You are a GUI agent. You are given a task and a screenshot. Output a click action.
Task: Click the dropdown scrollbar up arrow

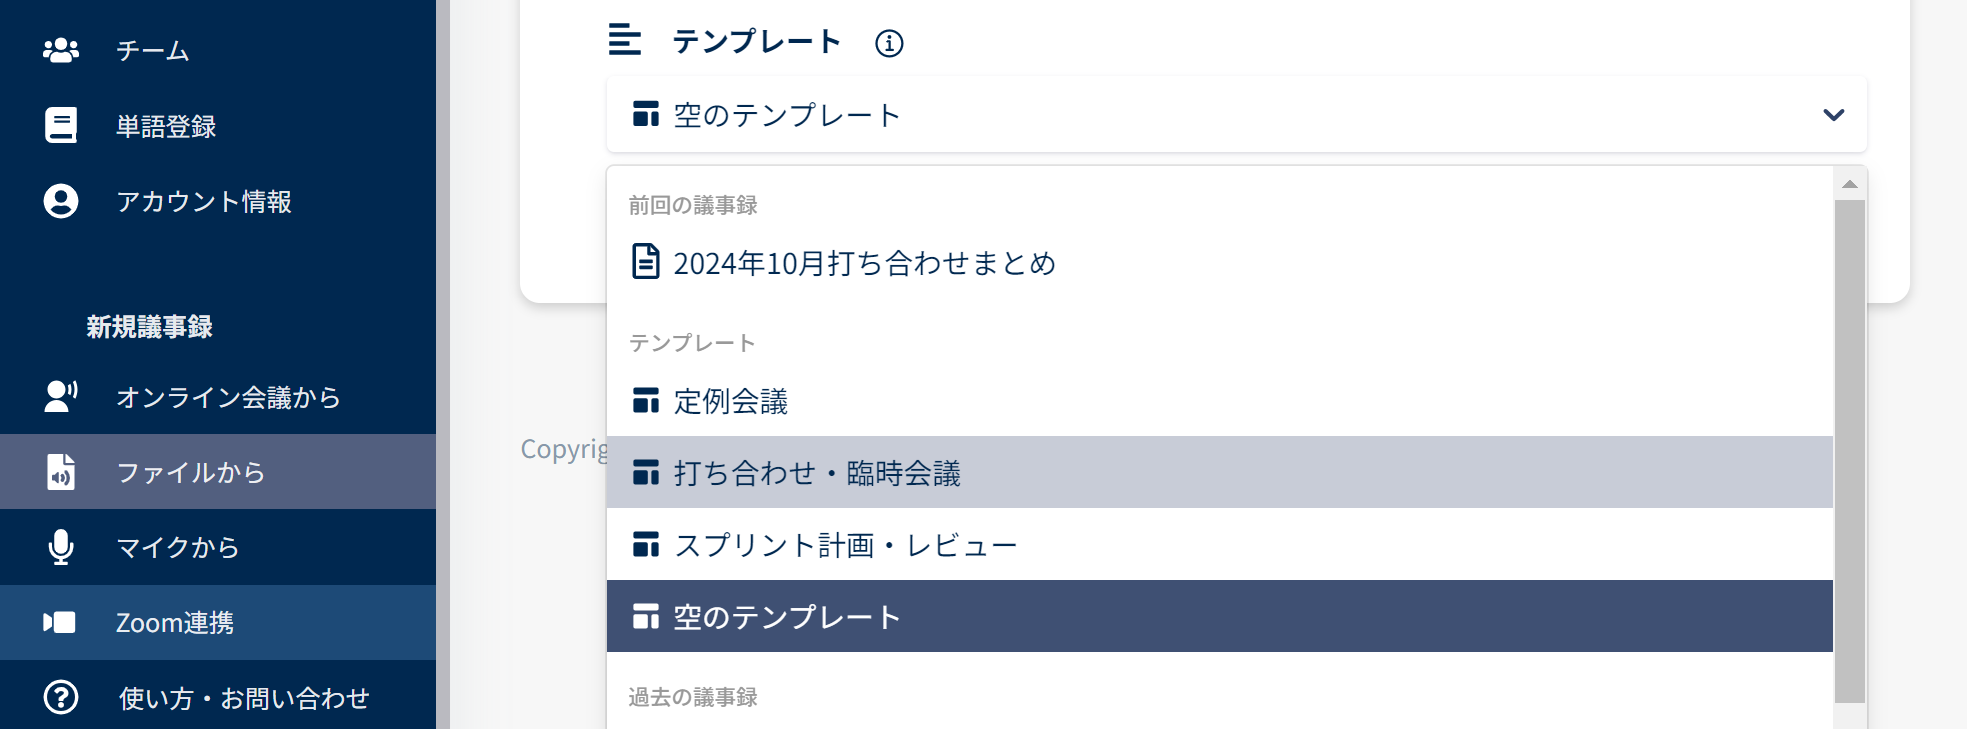(x=1850, y=184)
